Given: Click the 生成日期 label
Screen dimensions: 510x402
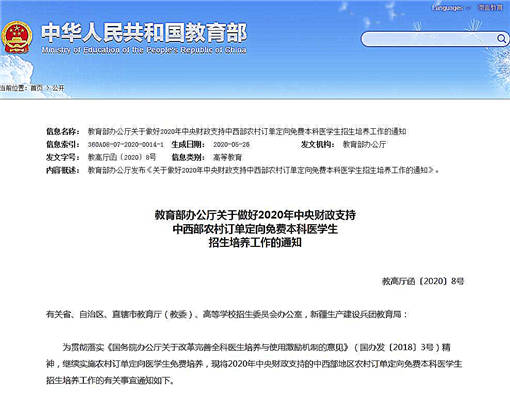Looking at the screenshot, I should [x=188, y=144].
